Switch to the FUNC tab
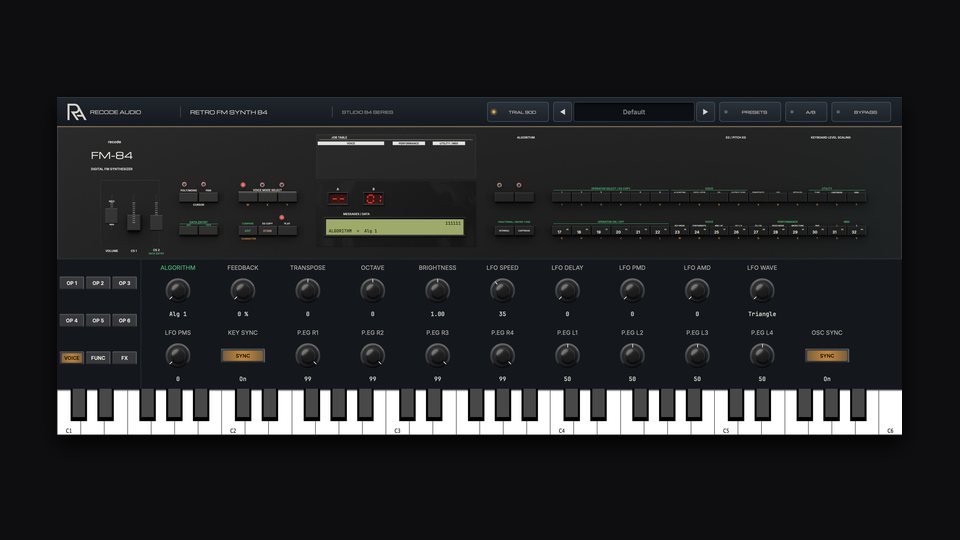Viewport: 960px width, 540px height. (x=98, y=358)
